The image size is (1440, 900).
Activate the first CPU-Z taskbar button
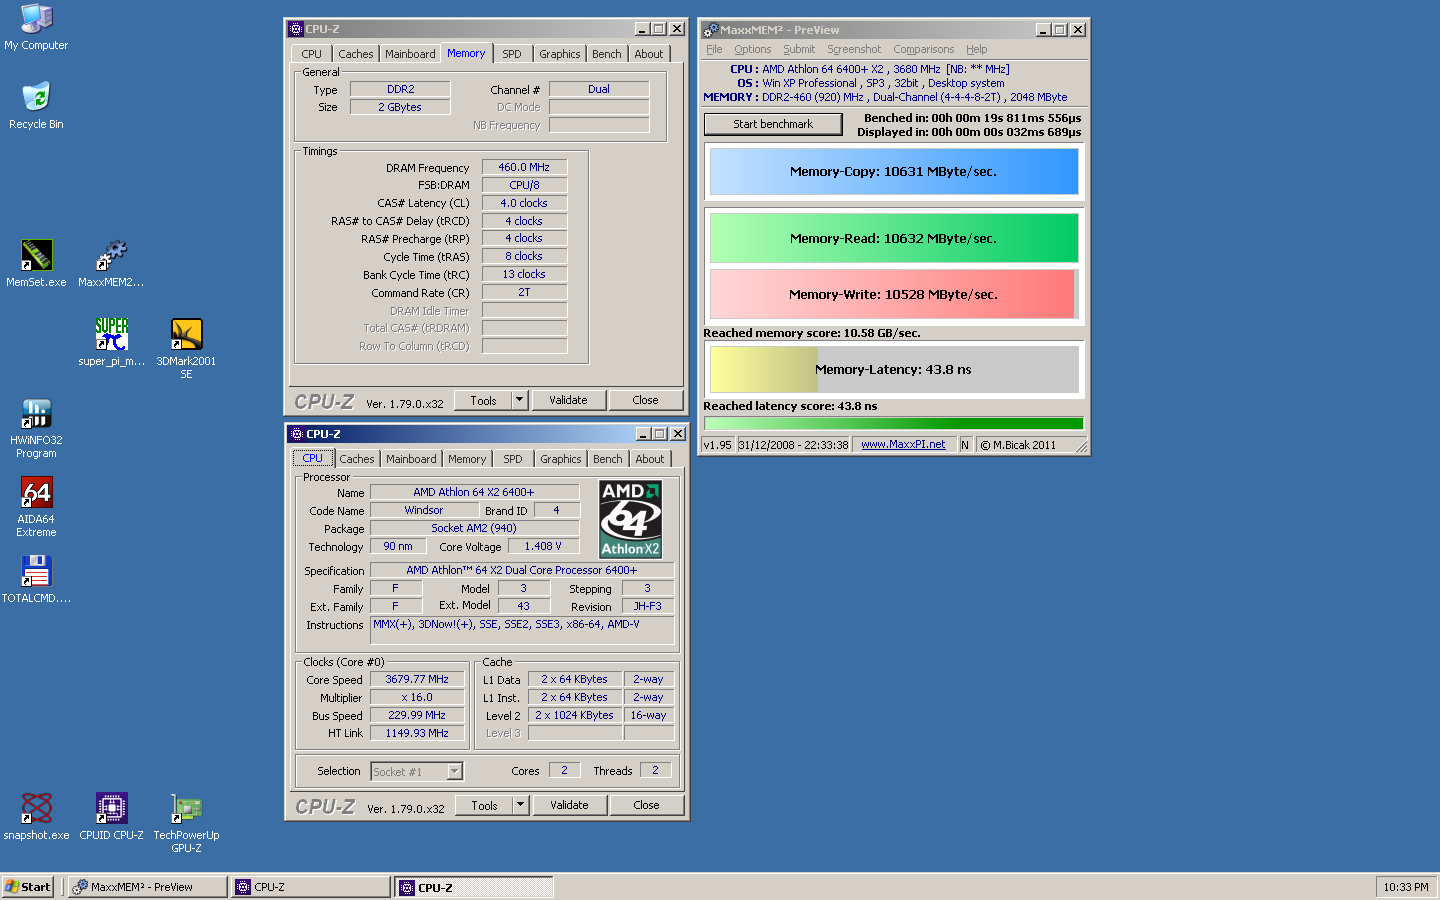tap(310, 887)
